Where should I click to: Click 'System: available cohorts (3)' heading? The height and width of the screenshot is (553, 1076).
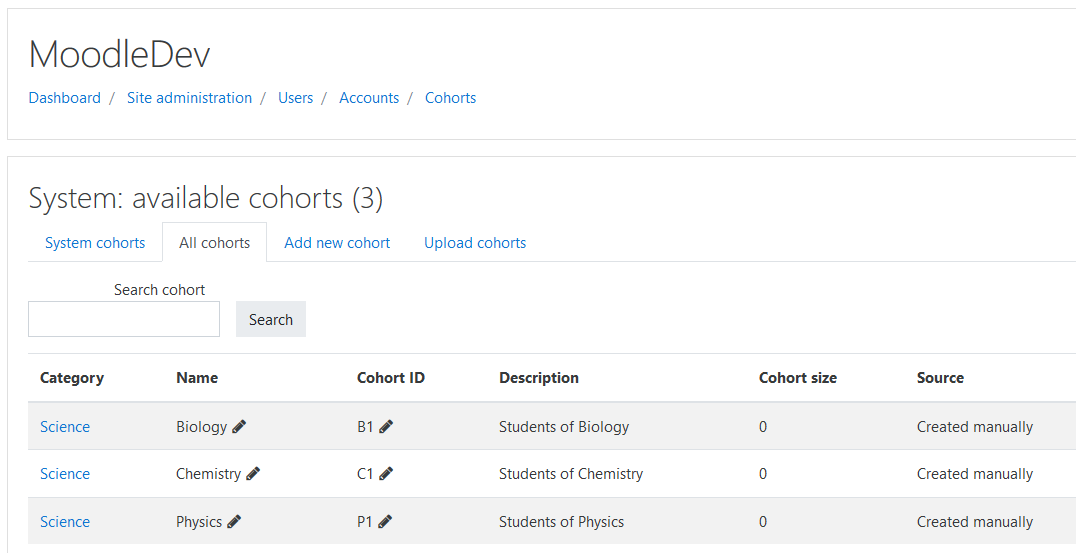(206, 198)
